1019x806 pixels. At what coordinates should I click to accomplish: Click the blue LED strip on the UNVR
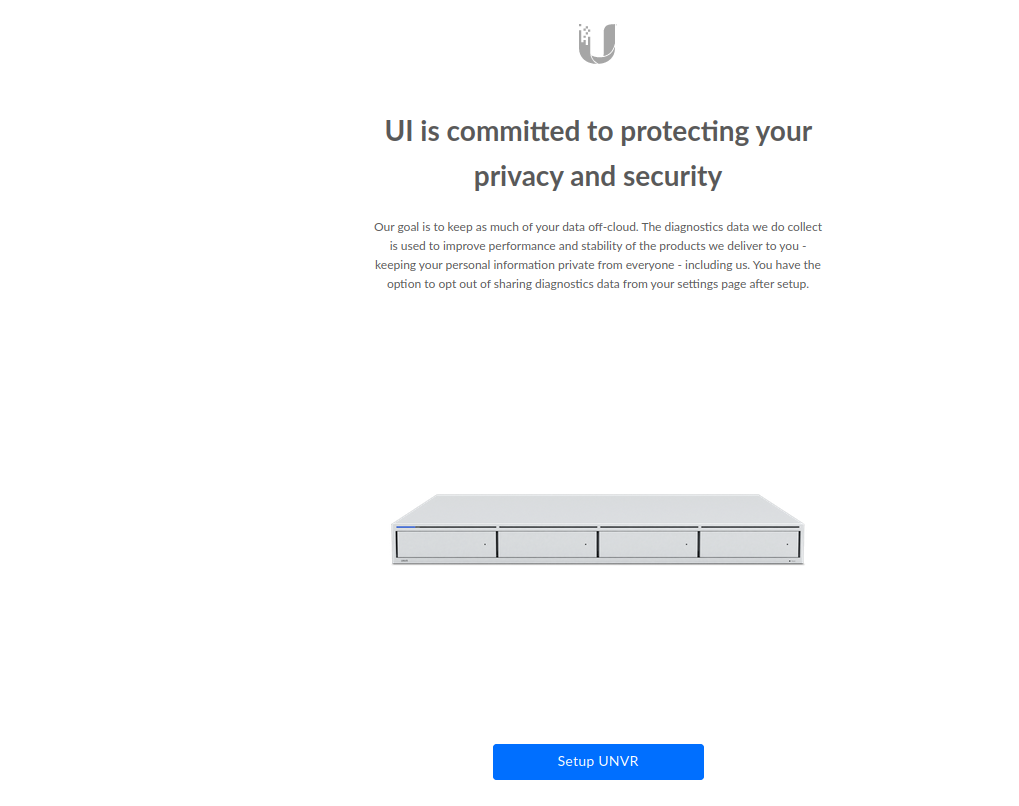click(406, 526)
